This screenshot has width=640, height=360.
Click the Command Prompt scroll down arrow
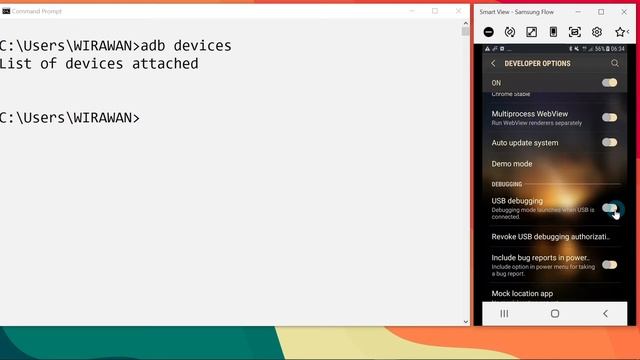coord(465,322)
